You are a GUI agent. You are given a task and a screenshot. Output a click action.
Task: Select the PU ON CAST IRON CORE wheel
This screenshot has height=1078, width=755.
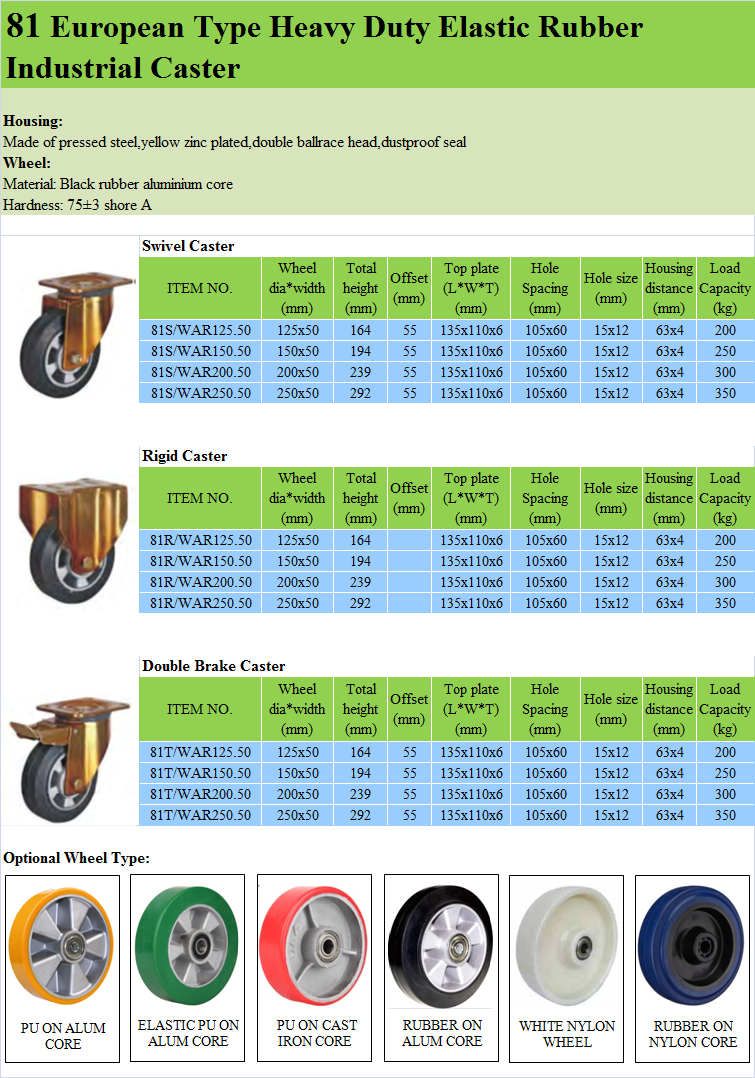tap(314, 945)
